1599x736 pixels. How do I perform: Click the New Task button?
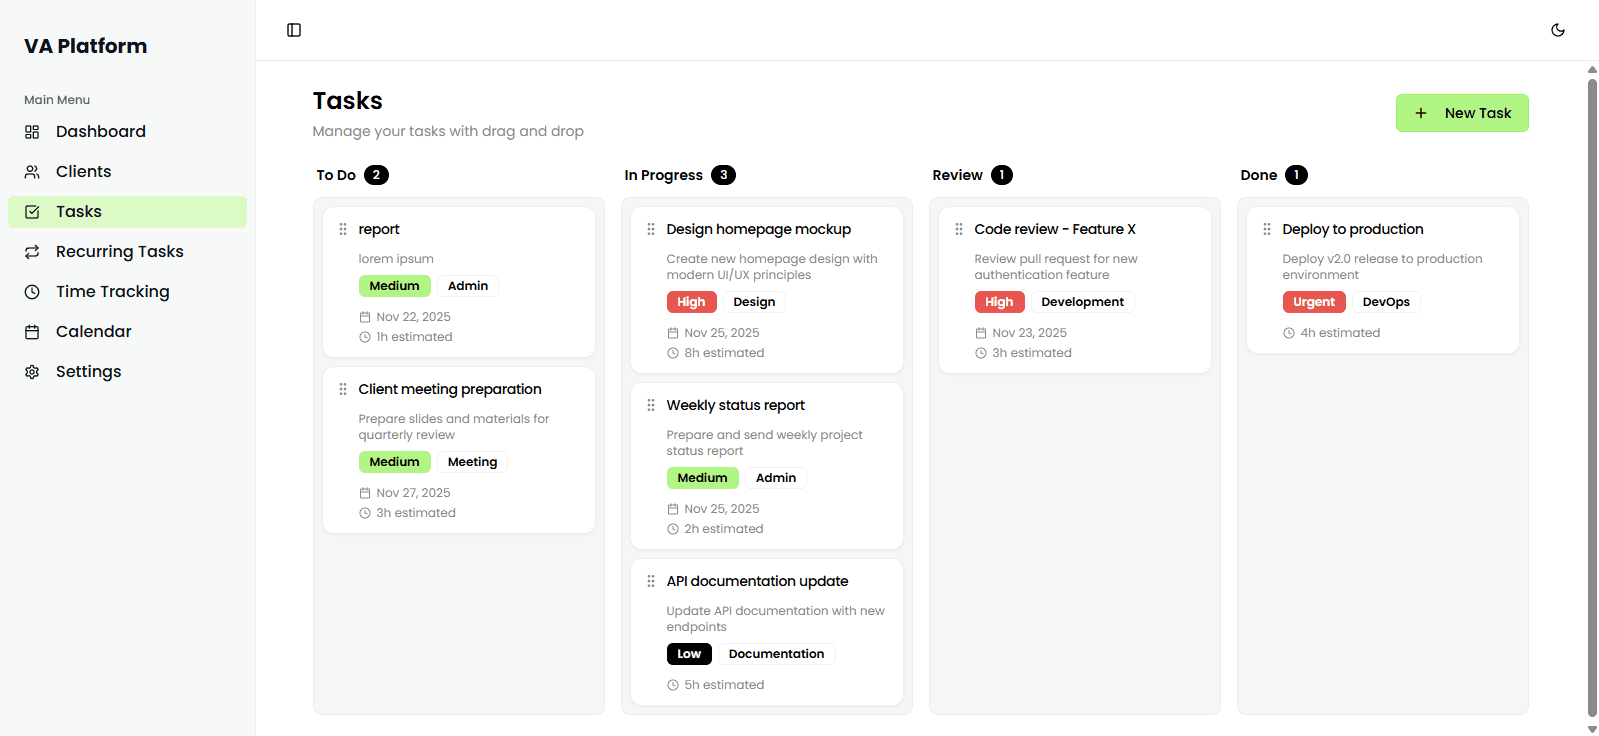pyautogui.click(x=1461, y=113)
